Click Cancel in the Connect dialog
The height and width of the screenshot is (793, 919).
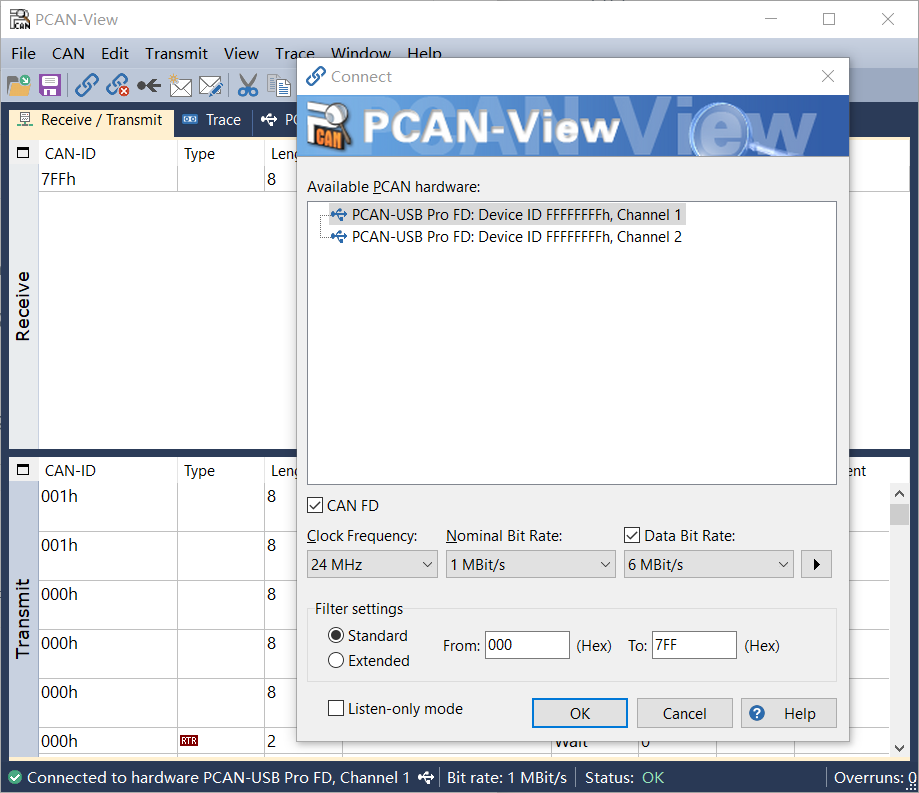[x=685, y=713]
